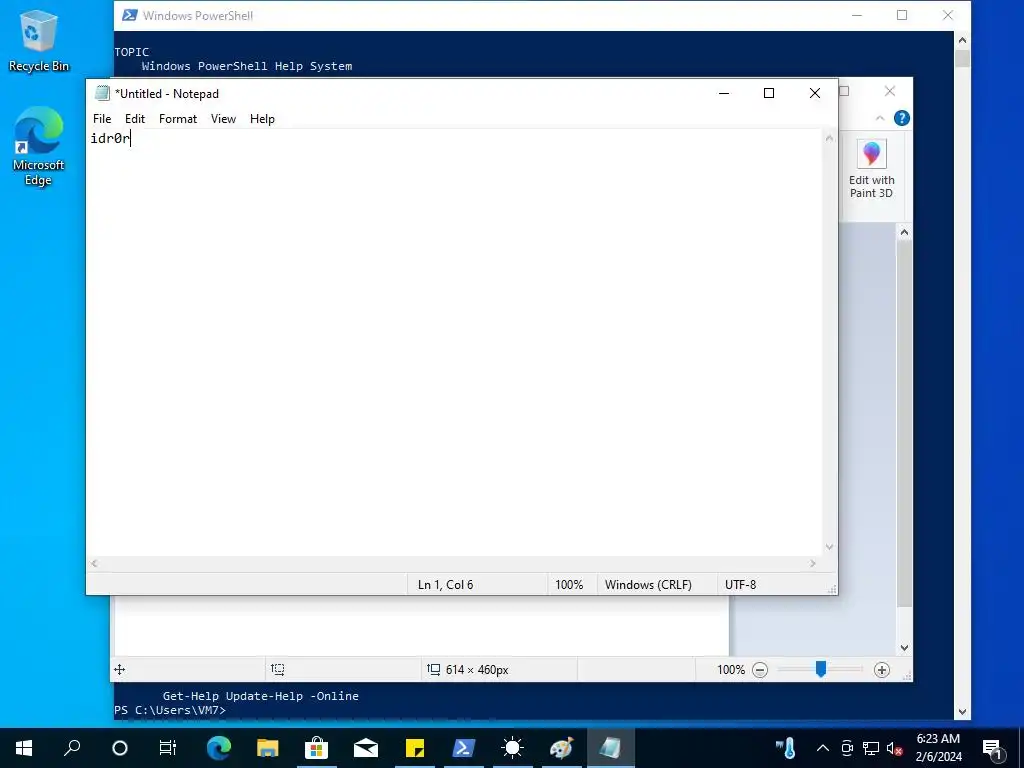1024x768 pixels.
Task: Click the Notepad vertical scrollbar down arrow
Action: coord(829,547)
